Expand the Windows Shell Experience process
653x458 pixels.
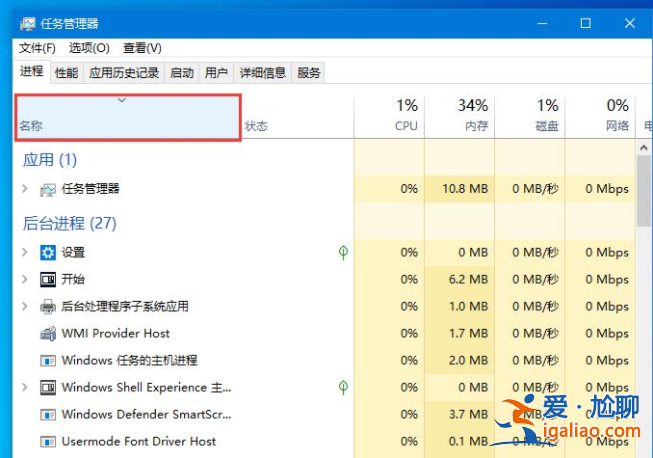tap(25, 387)
